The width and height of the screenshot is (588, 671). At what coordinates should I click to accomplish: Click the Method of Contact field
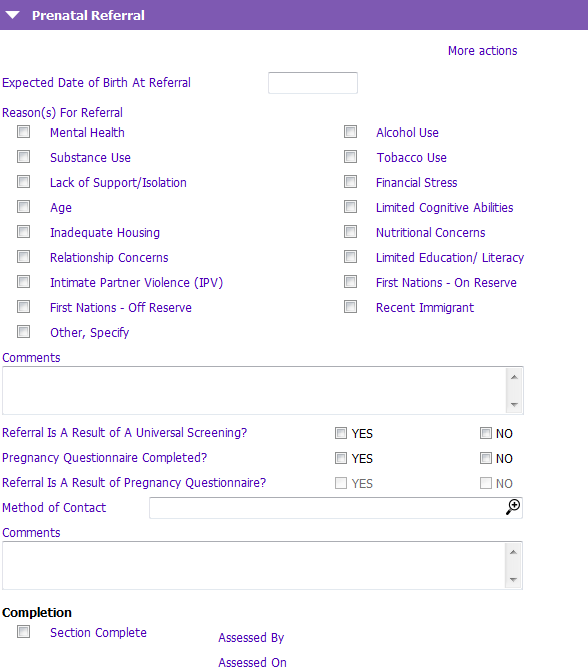(336, 508)
